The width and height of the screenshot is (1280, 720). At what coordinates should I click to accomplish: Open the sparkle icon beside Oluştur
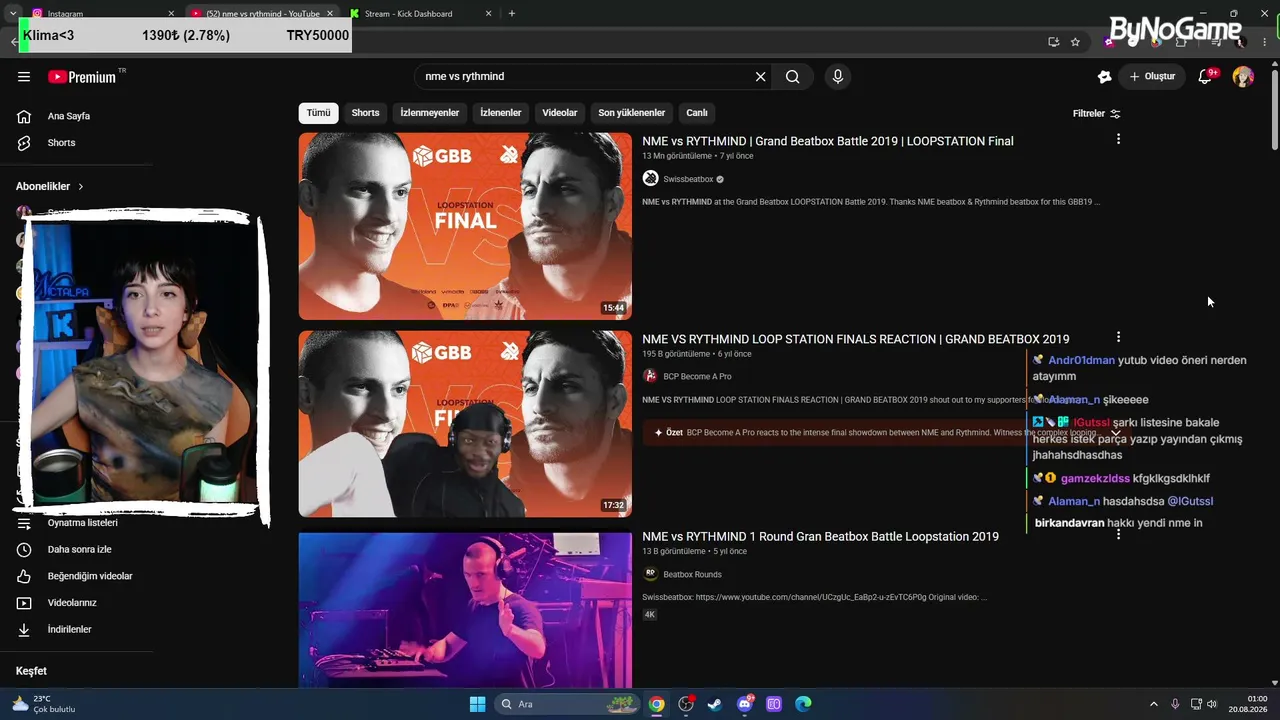tap(1104, 77)
